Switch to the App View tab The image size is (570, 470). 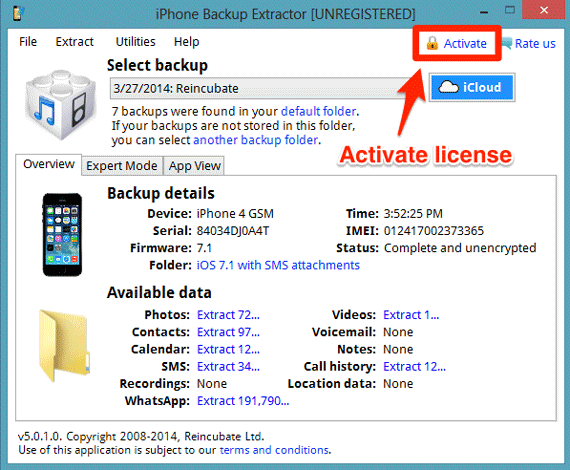(194, 166)
